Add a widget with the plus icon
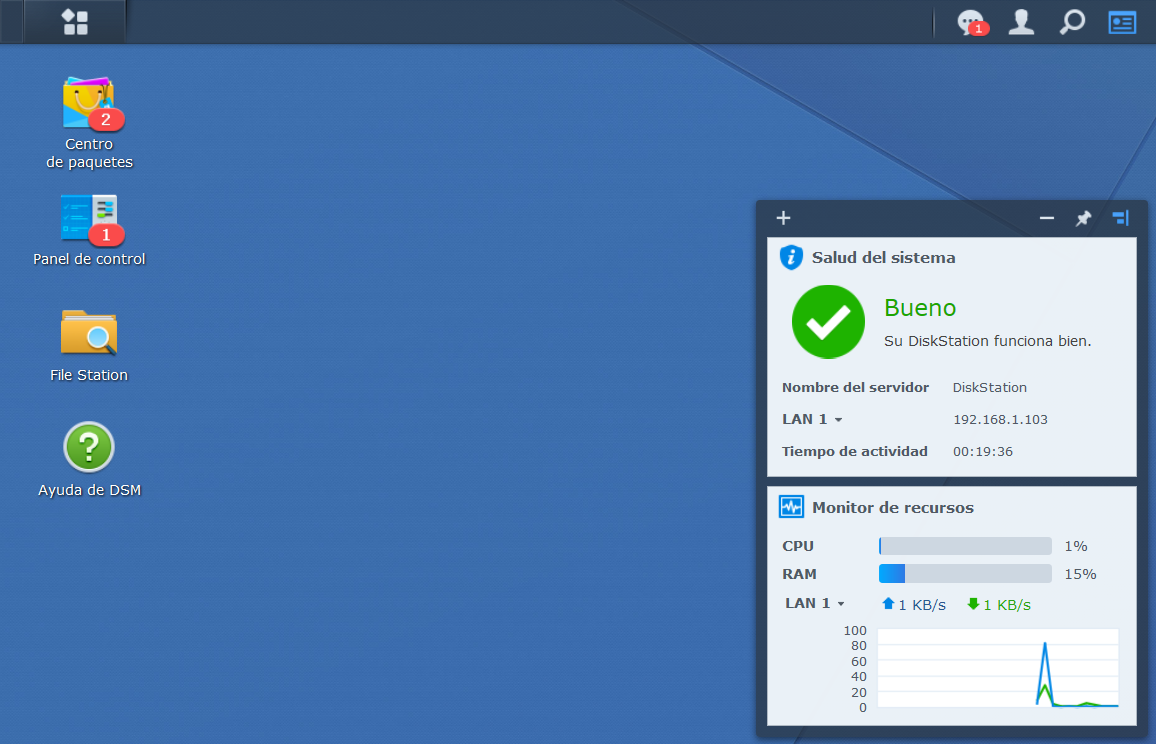 [x=783, y=218]
